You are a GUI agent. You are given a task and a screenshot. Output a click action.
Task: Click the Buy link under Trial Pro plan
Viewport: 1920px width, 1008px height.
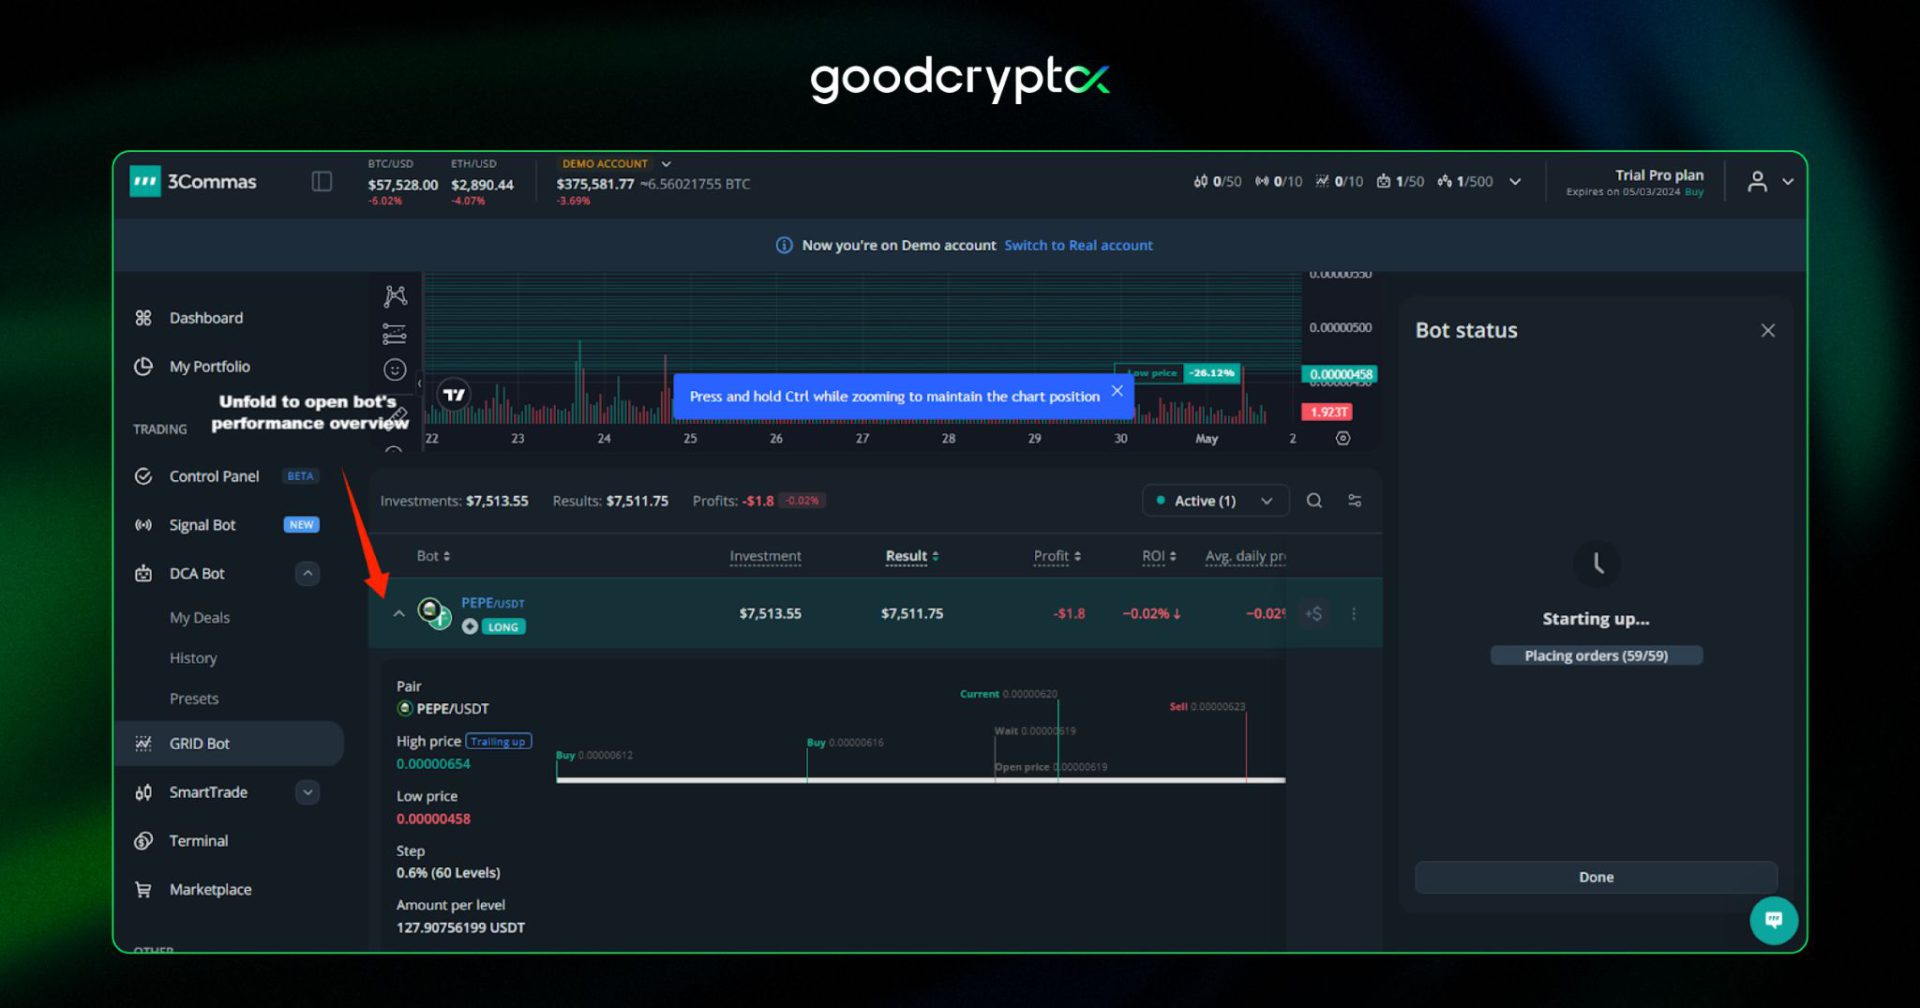(x=1694, y=192)
